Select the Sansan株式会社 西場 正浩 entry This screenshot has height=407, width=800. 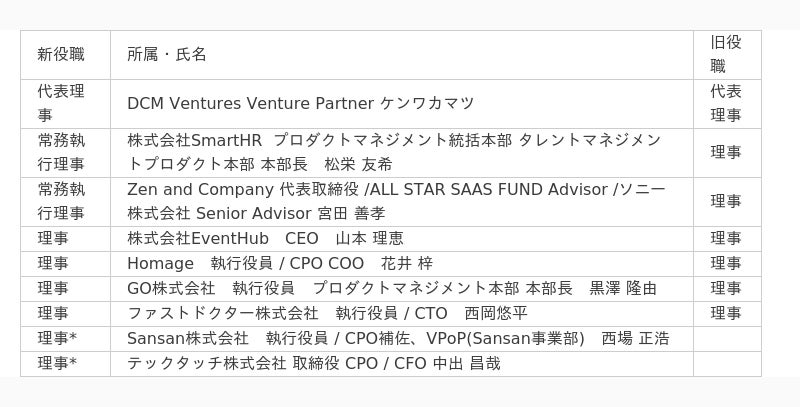[402, 339]
